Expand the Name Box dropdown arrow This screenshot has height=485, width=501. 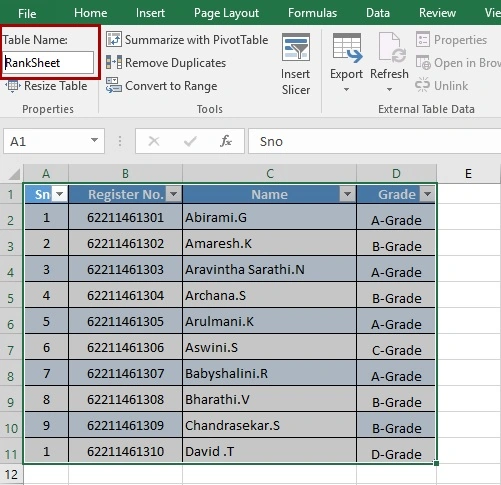tap(94, 140)
